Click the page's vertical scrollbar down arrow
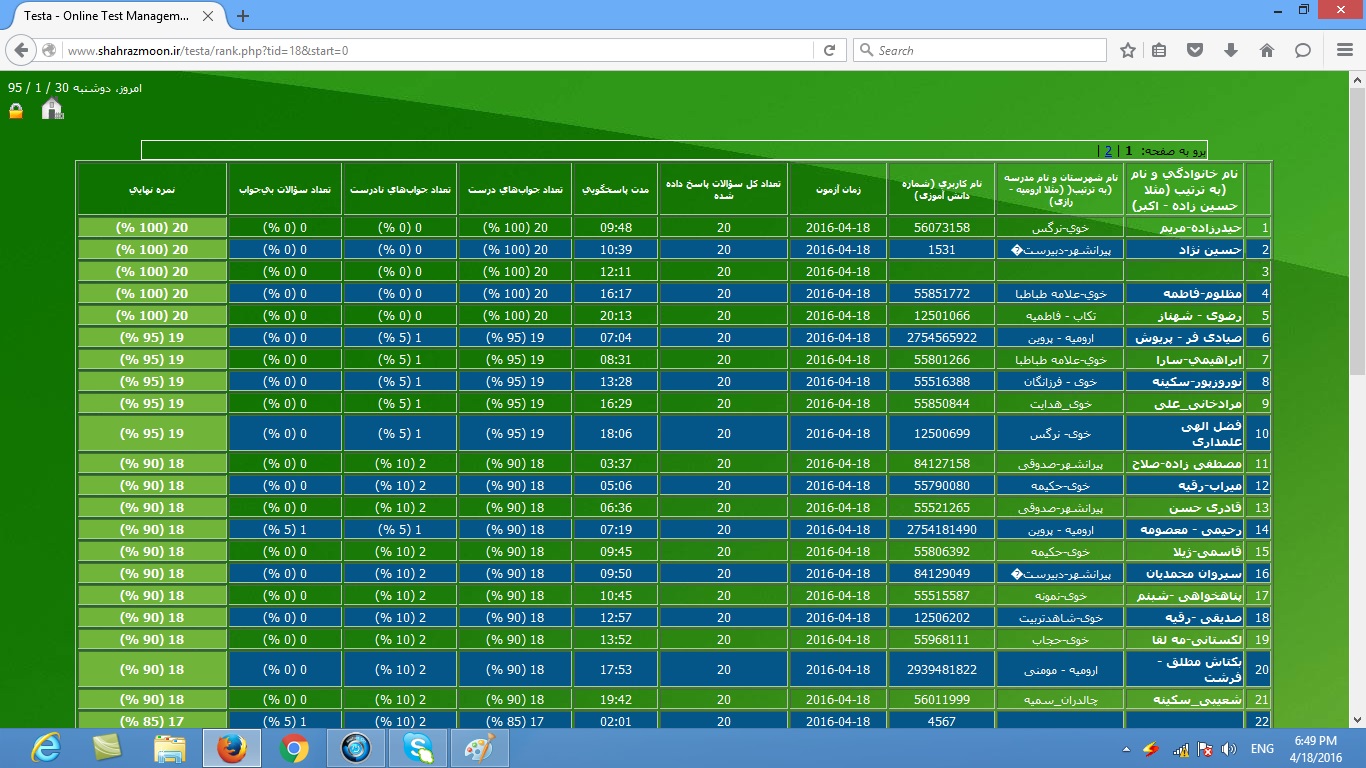This screenshot has height=768, width=1366. [x=1357, y=719]
